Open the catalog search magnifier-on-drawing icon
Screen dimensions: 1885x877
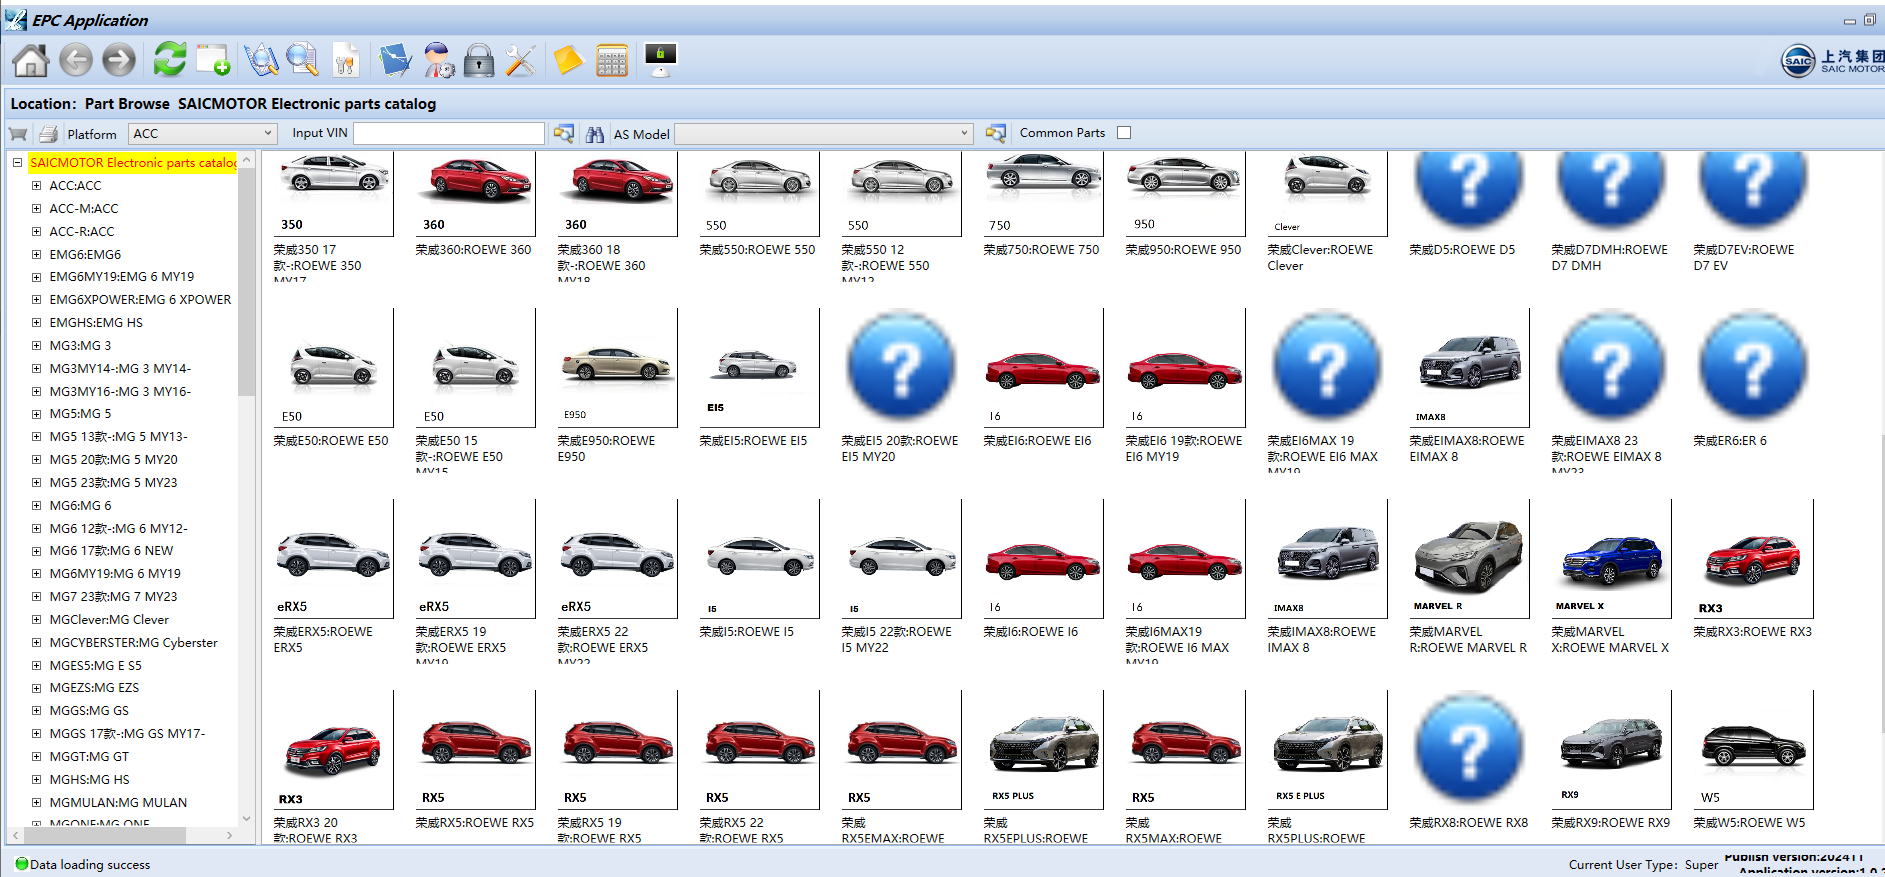point(261,60)
